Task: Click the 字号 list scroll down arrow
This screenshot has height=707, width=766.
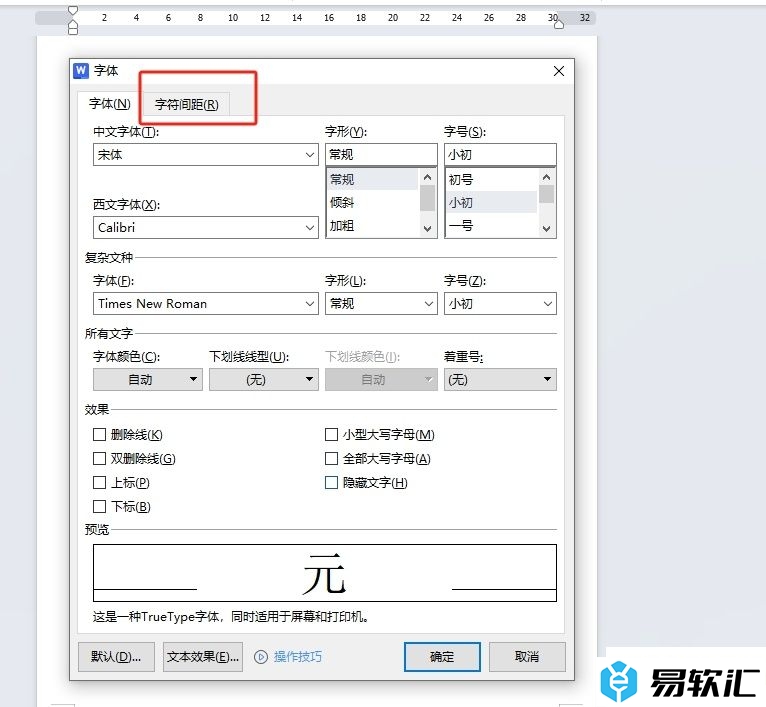Action: pyautogui.click(x=547, y=229)
